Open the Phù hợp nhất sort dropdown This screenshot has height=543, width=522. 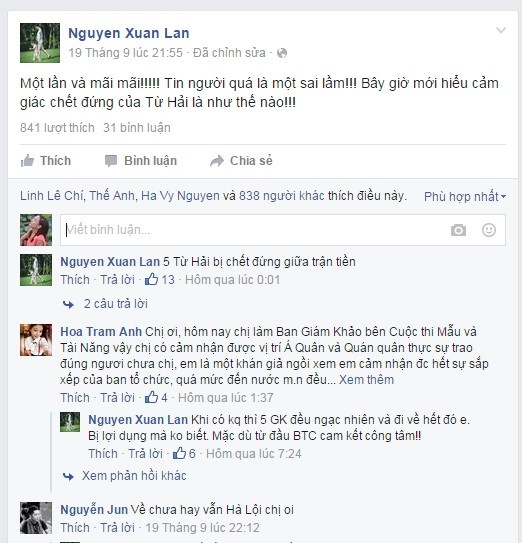click(465, 197)
